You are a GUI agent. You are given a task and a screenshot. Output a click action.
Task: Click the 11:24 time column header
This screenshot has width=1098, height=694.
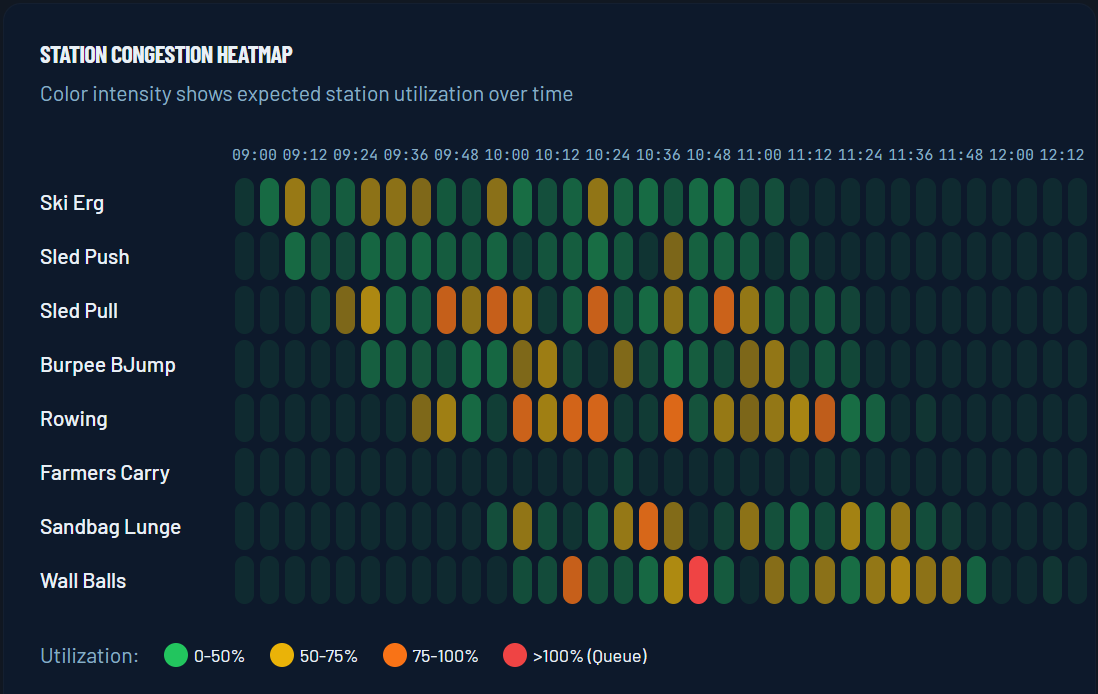pyautogui.click(x=859, y=155)
